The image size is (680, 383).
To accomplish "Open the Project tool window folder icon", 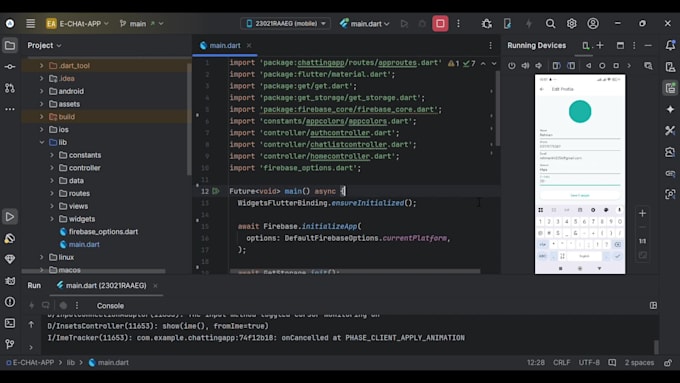I will point(10,46).
